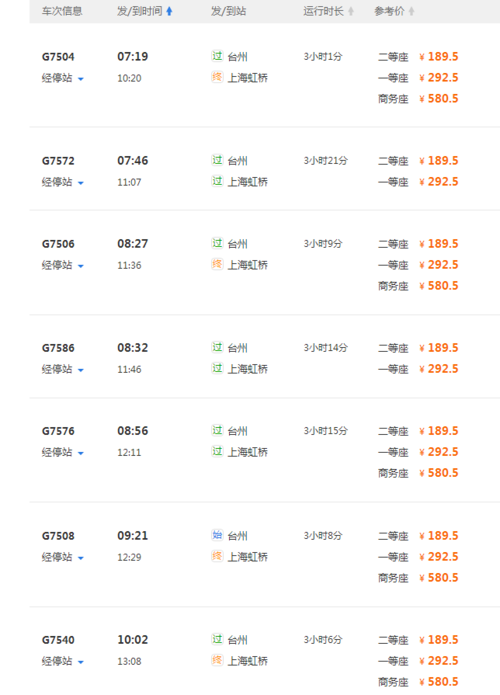Select G7508 二等座 price ¥189.5
This screenshot has height=695, width=500.
[x=439, y=535]
